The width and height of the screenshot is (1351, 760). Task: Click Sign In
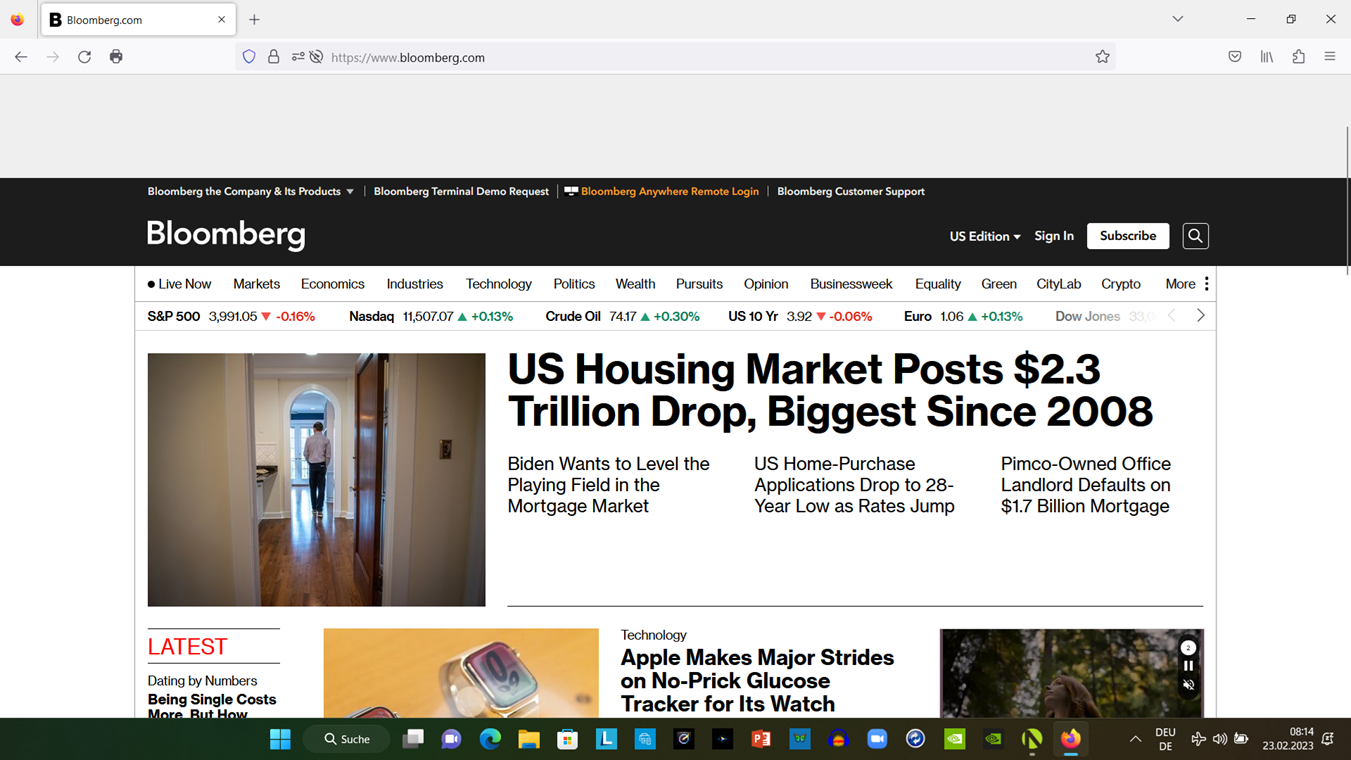coord(1054,236)
